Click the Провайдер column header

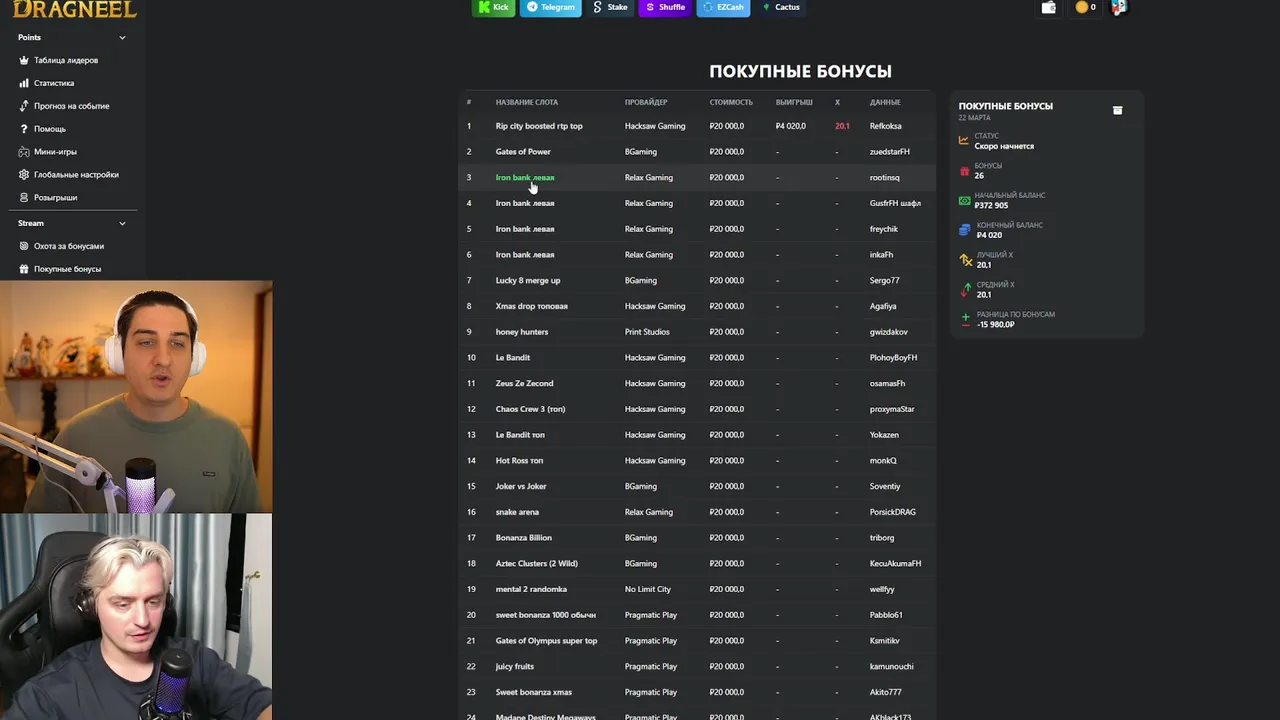pyautogui.click(x=646, y=102)
